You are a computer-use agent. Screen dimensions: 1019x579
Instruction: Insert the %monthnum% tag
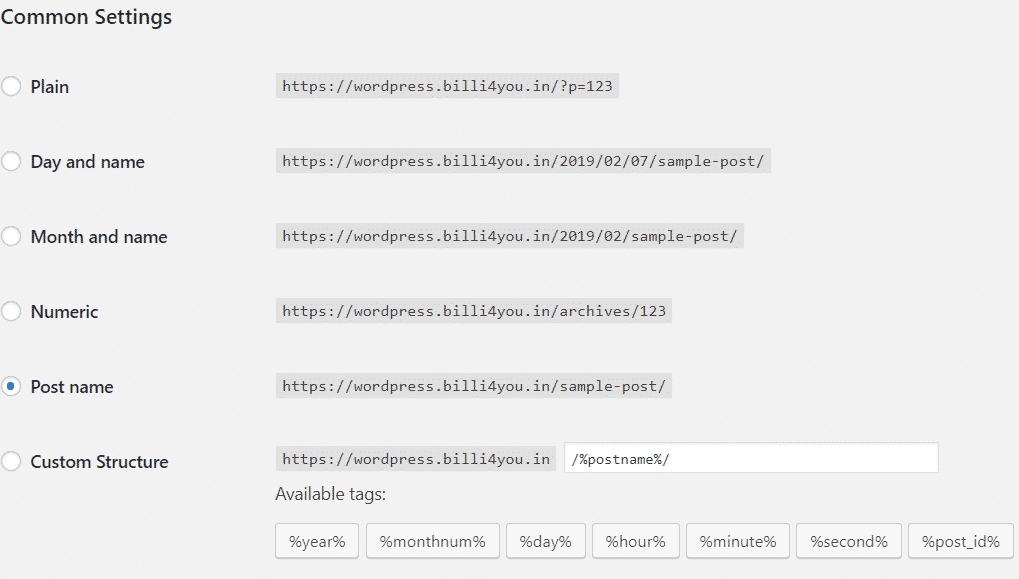433,541
